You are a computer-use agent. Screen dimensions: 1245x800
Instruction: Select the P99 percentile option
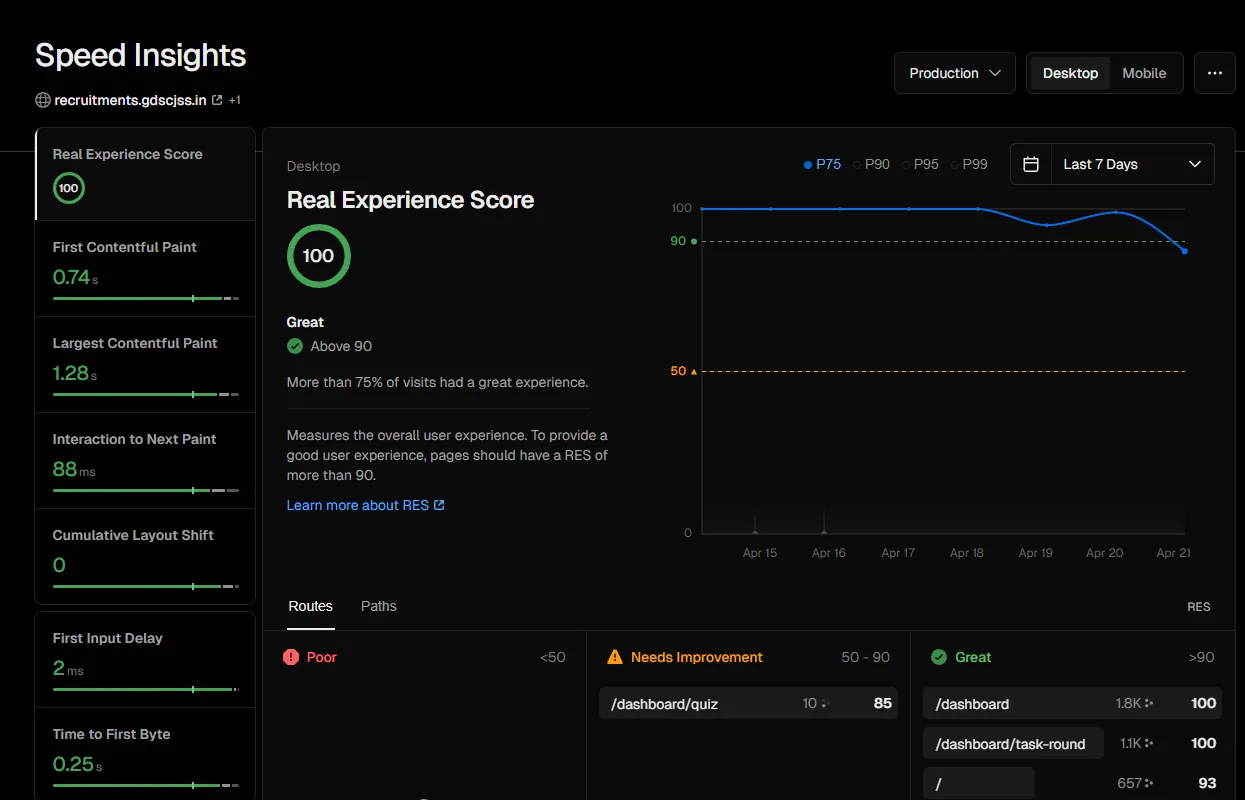[969, 164]
